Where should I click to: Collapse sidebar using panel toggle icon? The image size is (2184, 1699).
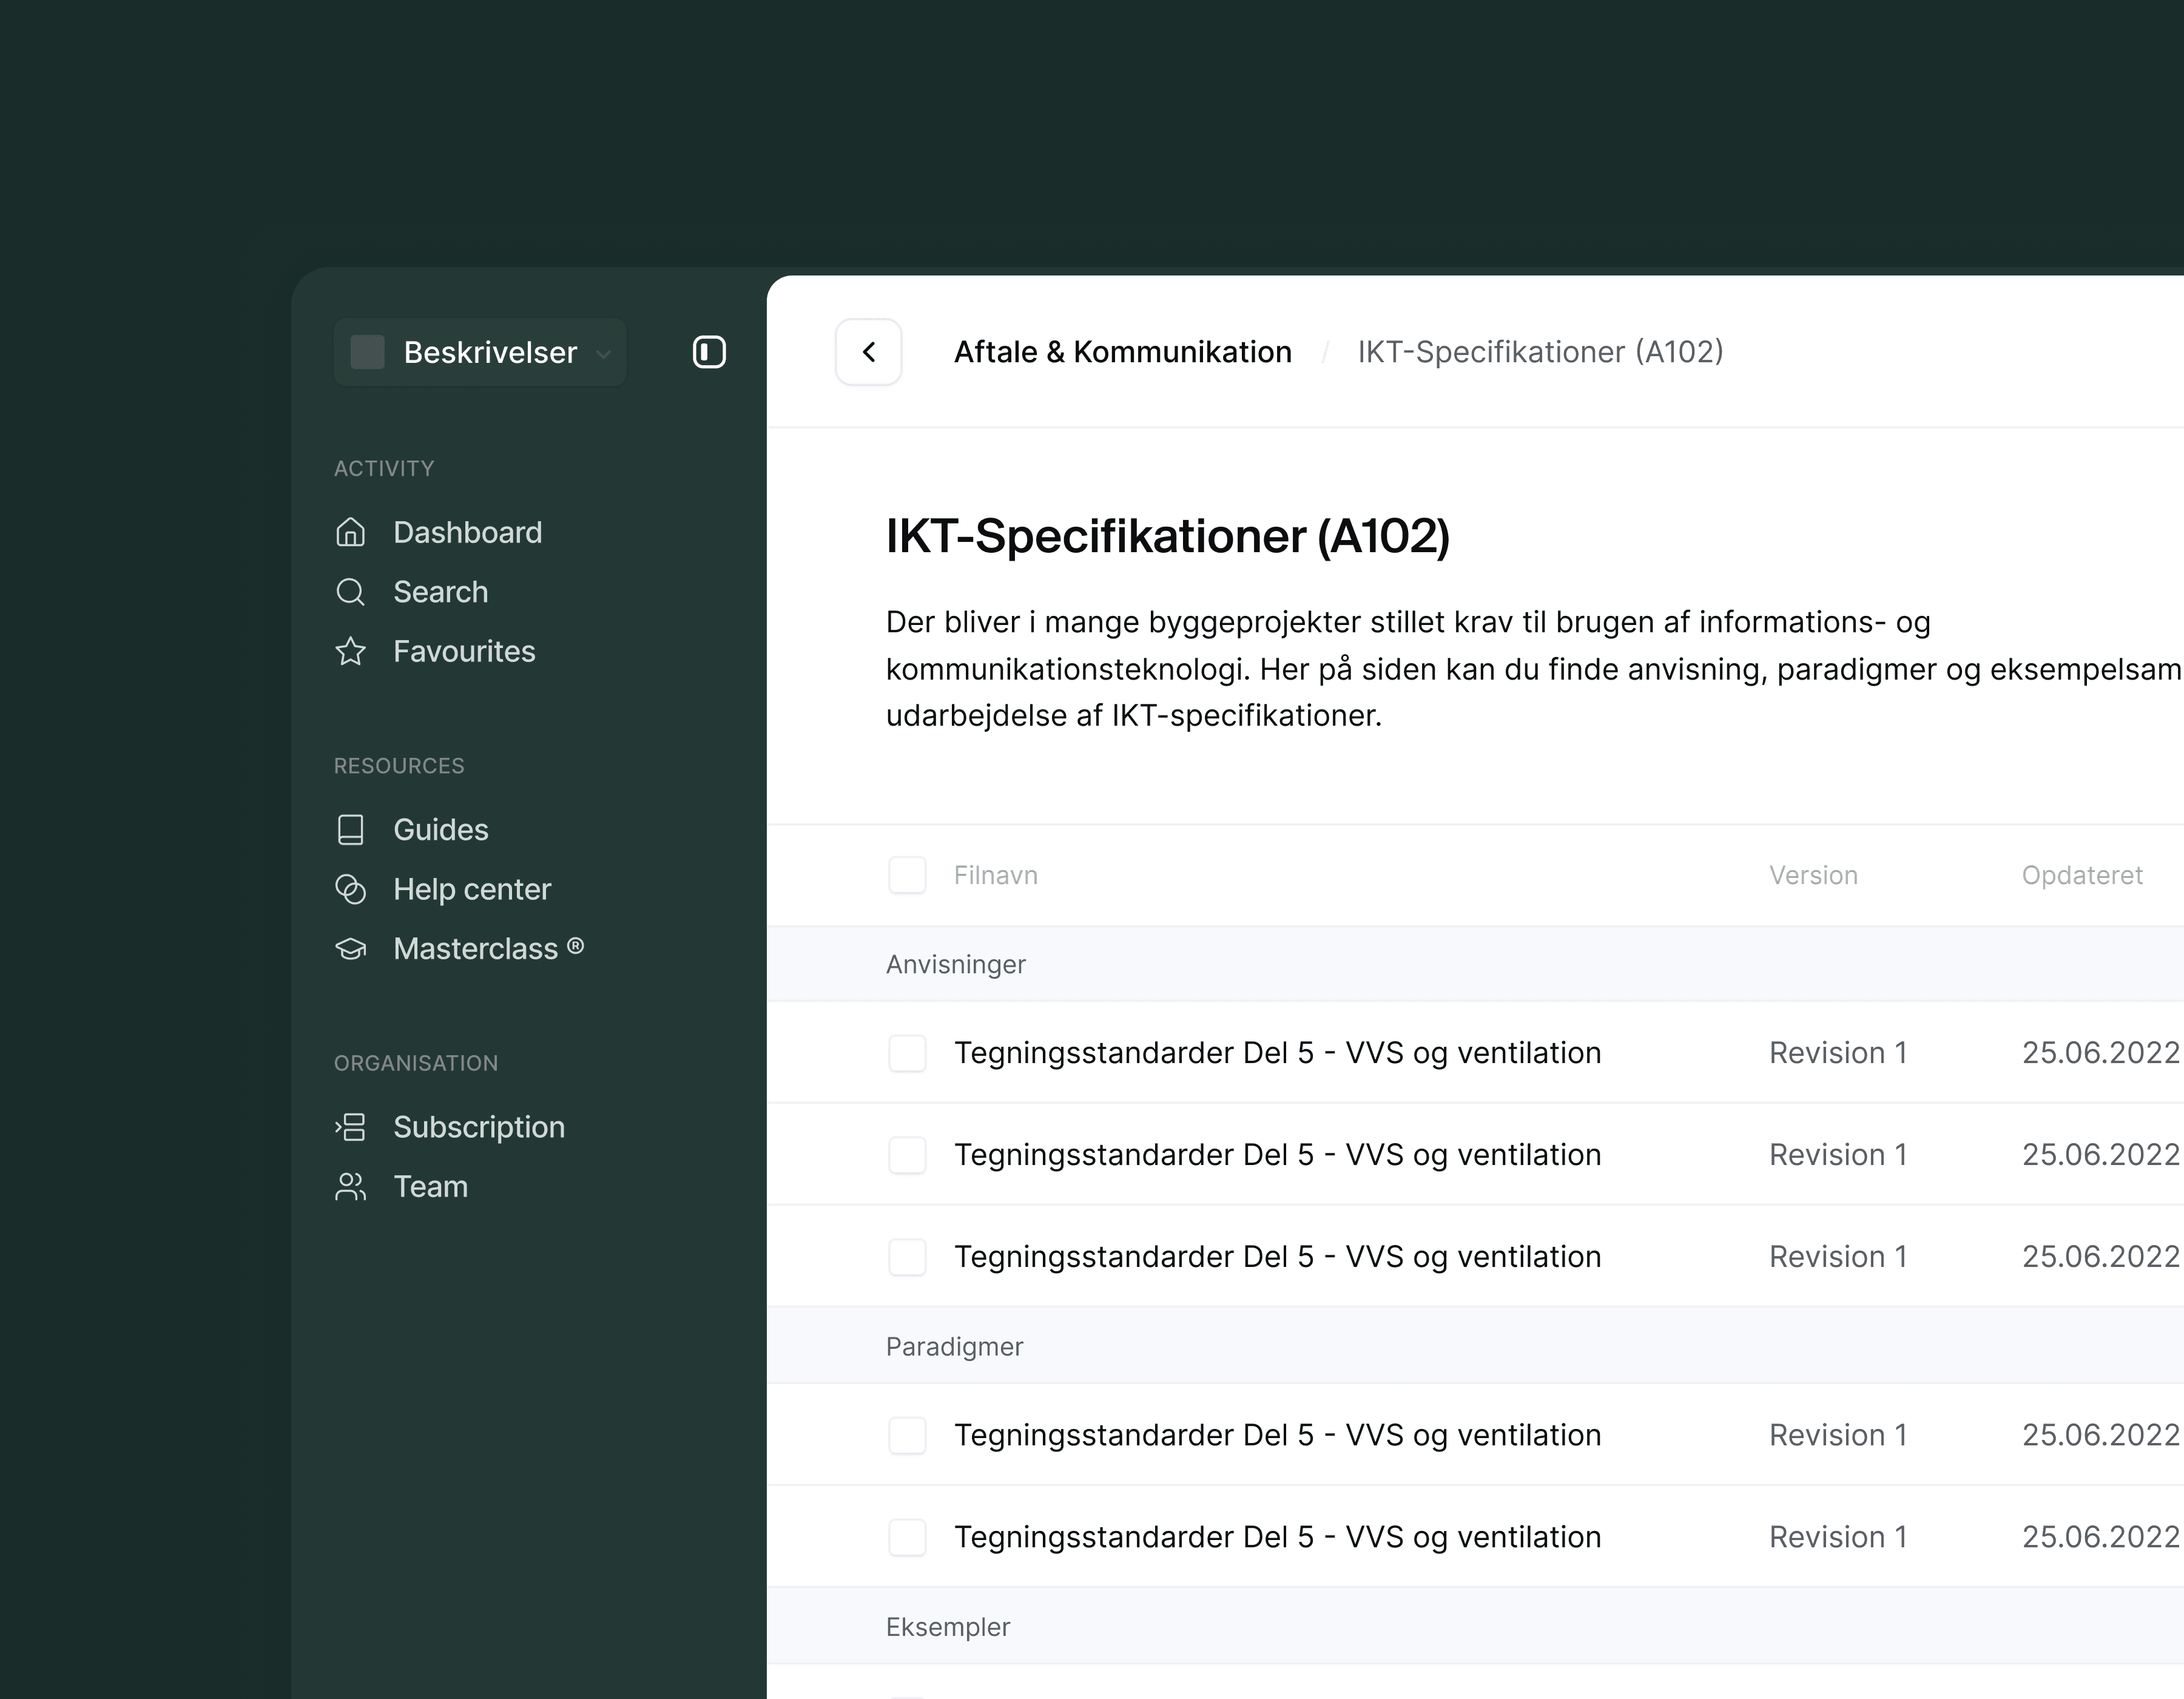click(709, 352)
